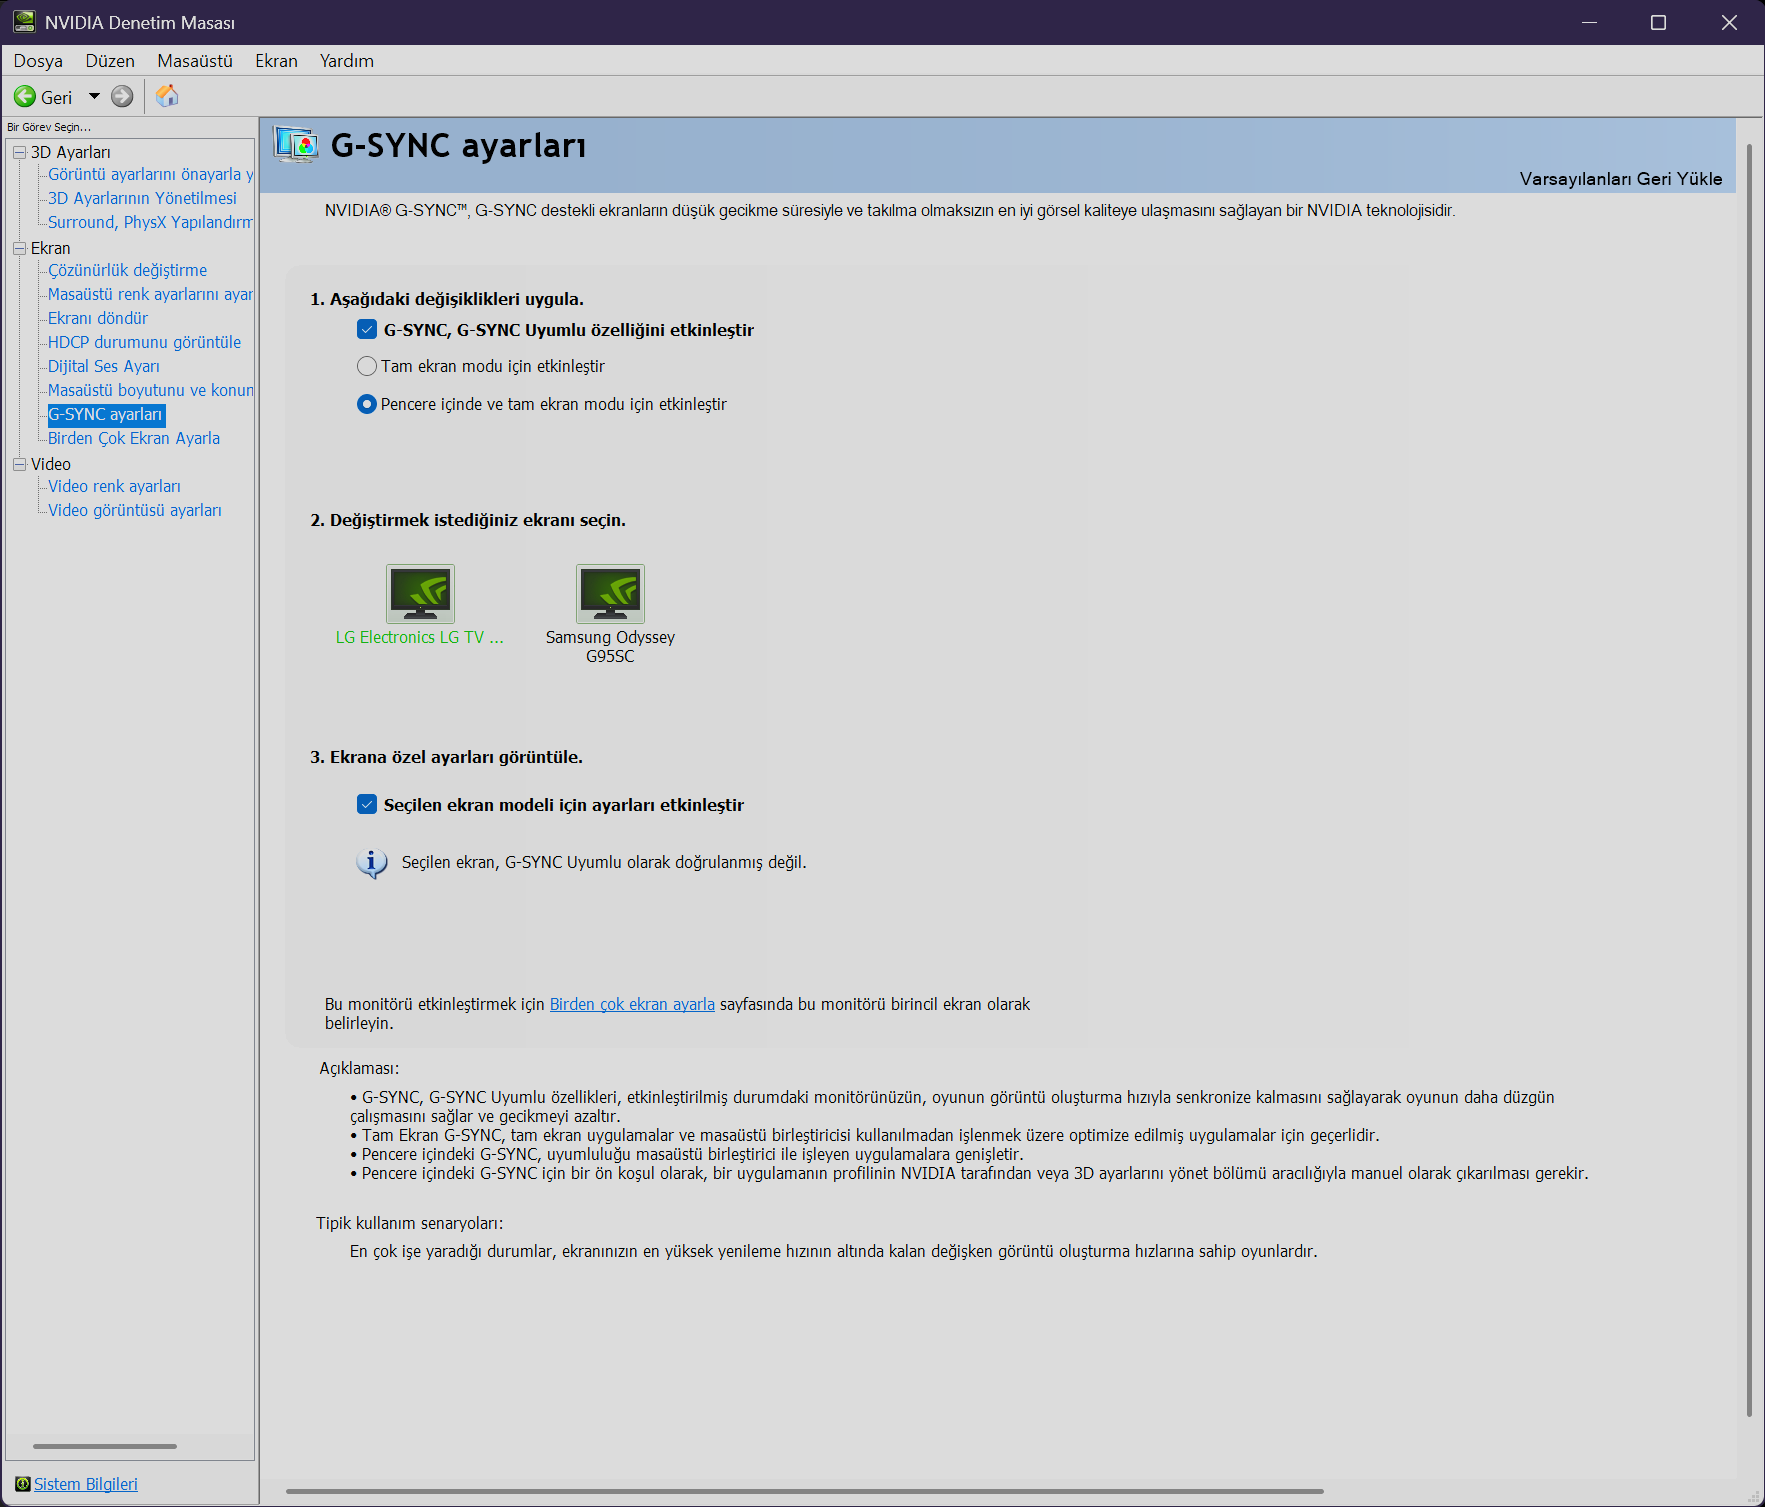Open the Geri history dropdown arrow

tap(95, 97)
